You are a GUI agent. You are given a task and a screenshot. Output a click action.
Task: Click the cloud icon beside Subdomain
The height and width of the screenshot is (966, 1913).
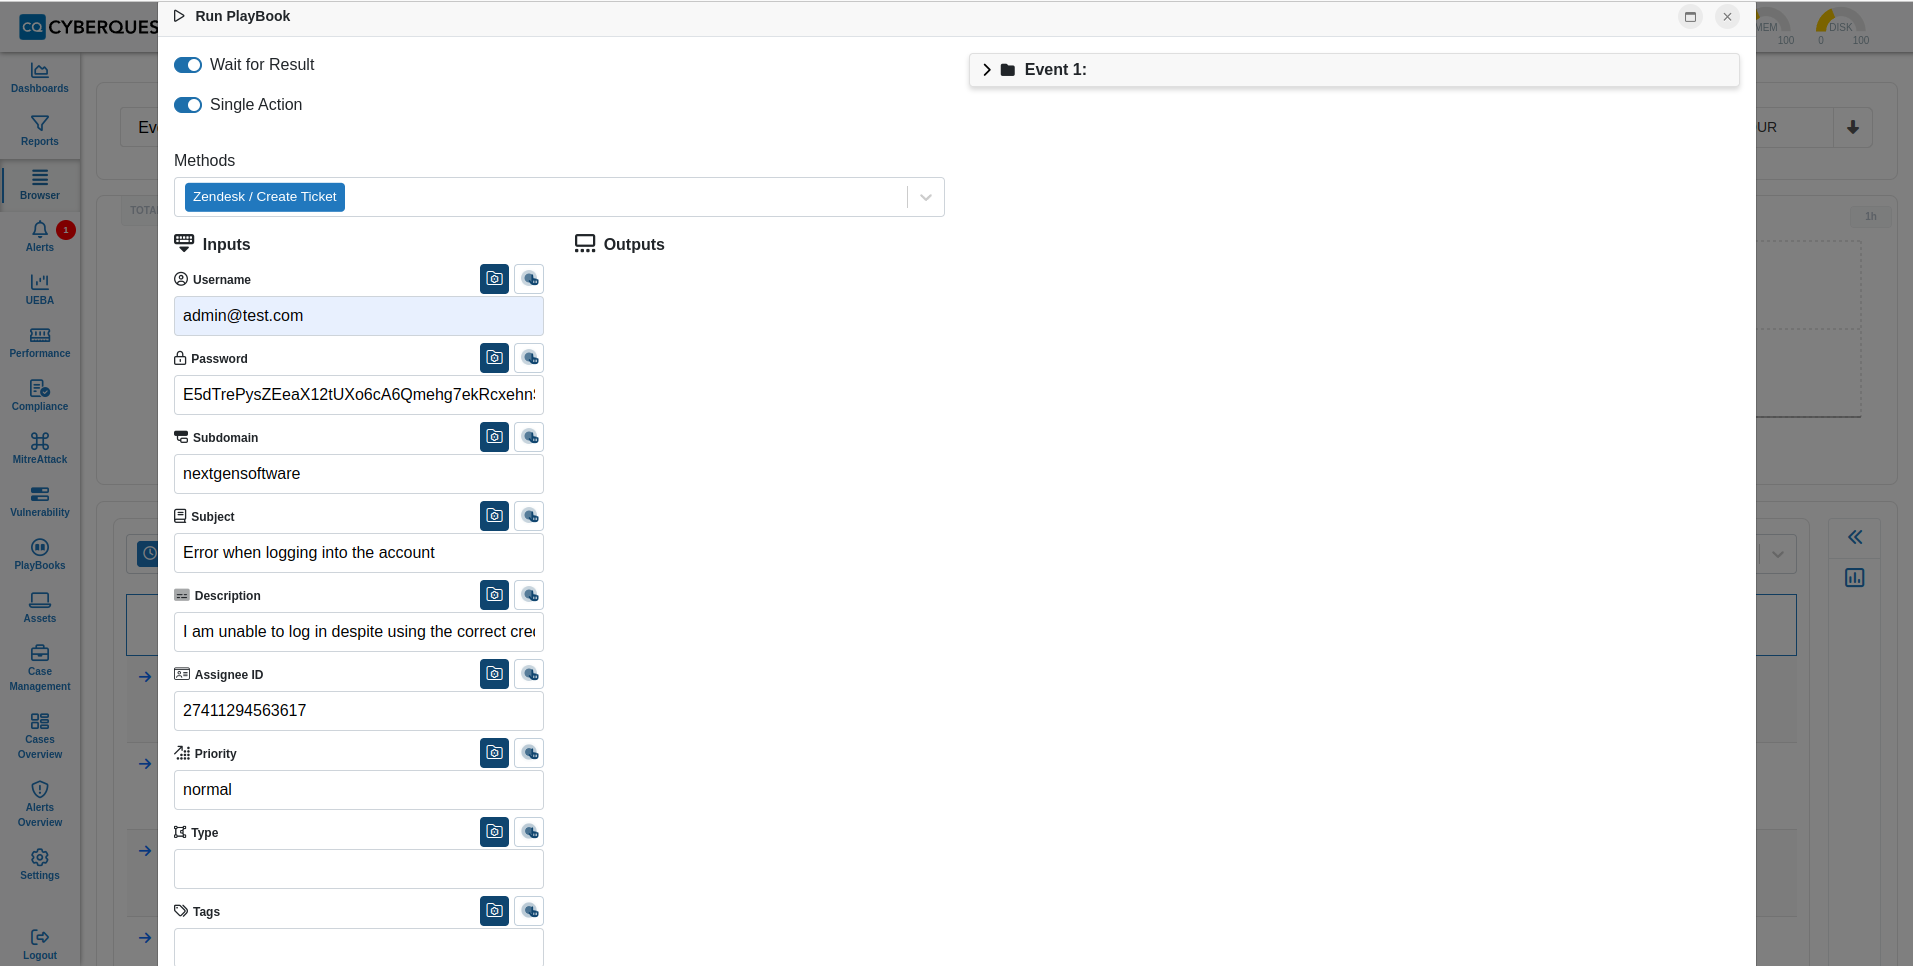tap(529, 437)
